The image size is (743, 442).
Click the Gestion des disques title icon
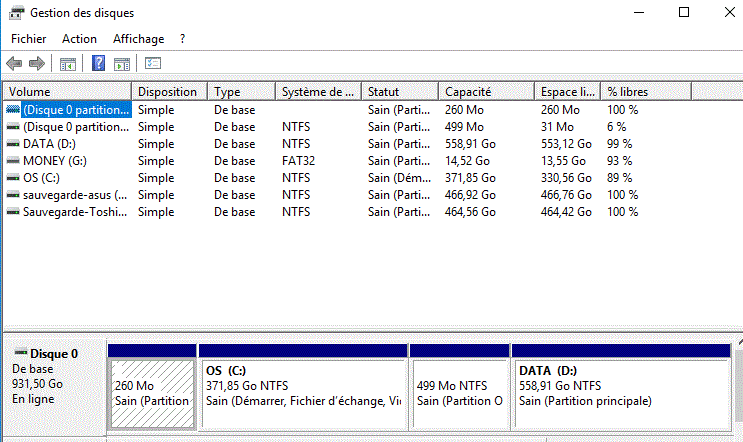(17, 13)
